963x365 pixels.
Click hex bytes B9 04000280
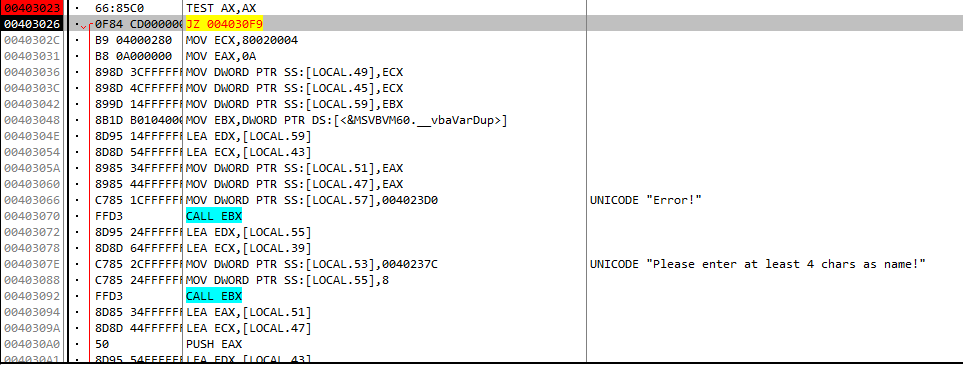coord(133,40)
